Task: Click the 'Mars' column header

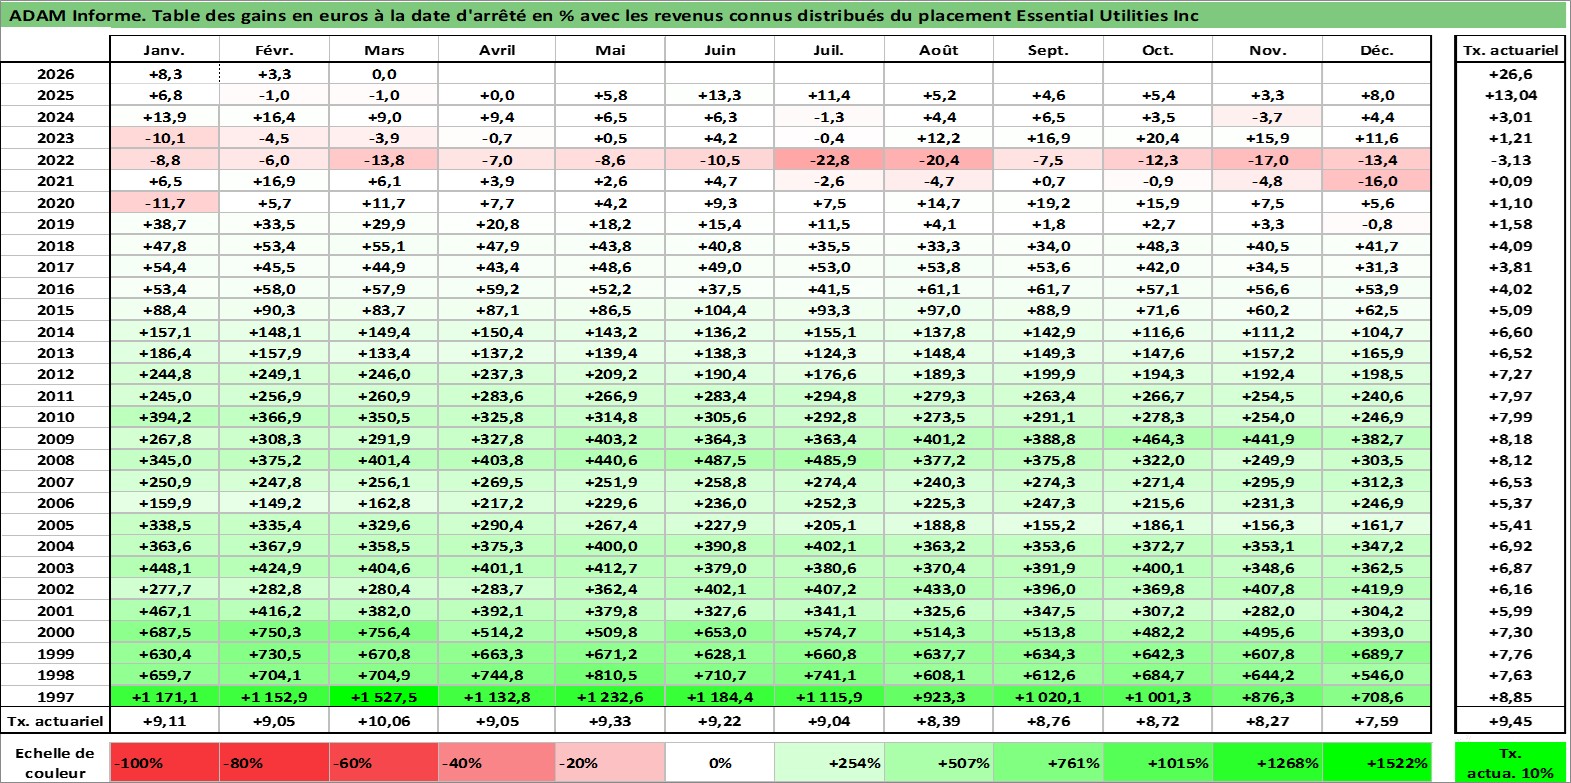Action: pos(385,50)
